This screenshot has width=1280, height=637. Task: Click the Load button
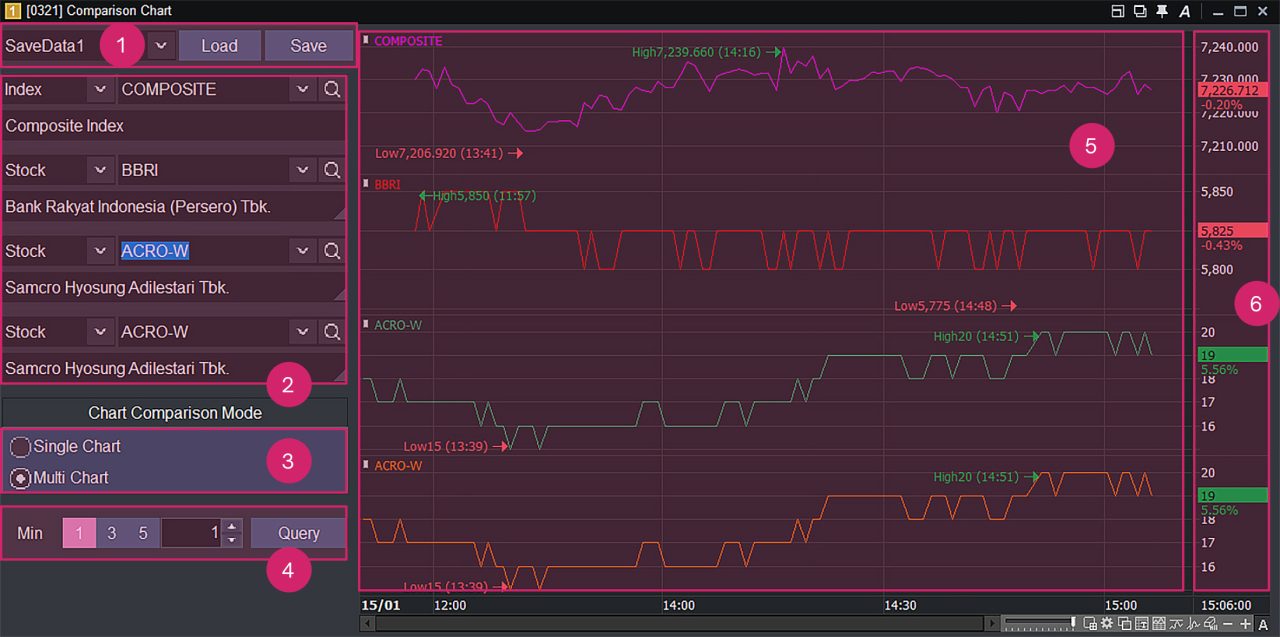tap(219, 46)
